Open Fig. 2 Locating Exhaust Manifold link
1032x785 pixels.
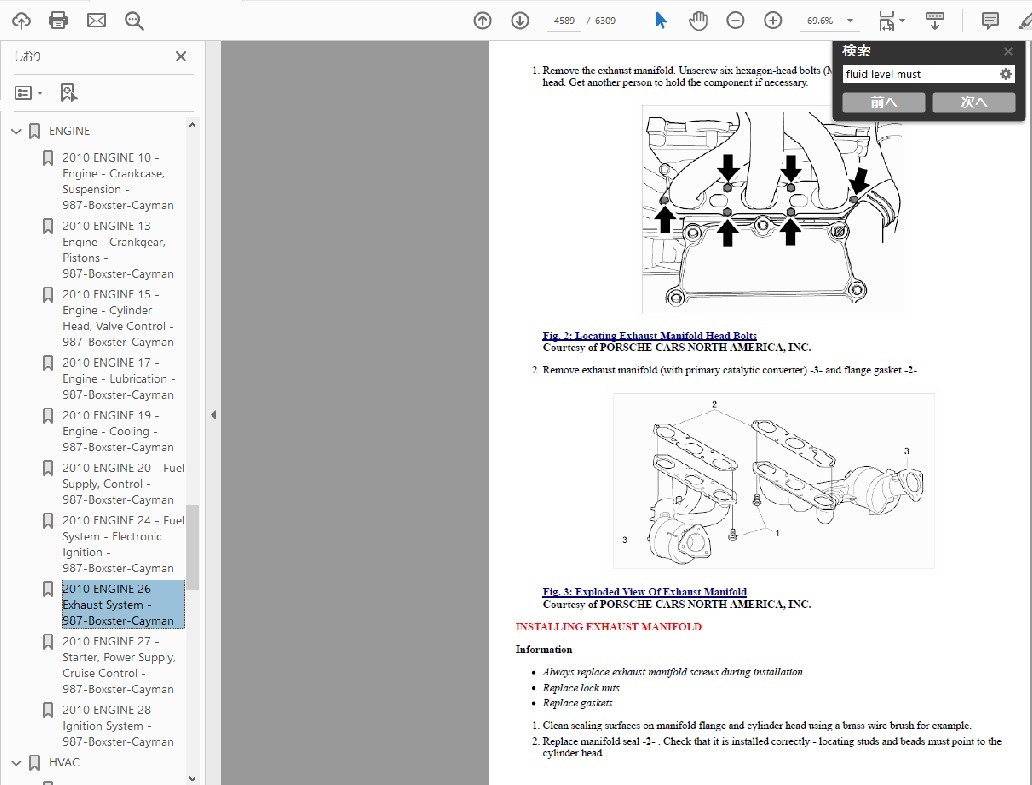tap(649, 336)
